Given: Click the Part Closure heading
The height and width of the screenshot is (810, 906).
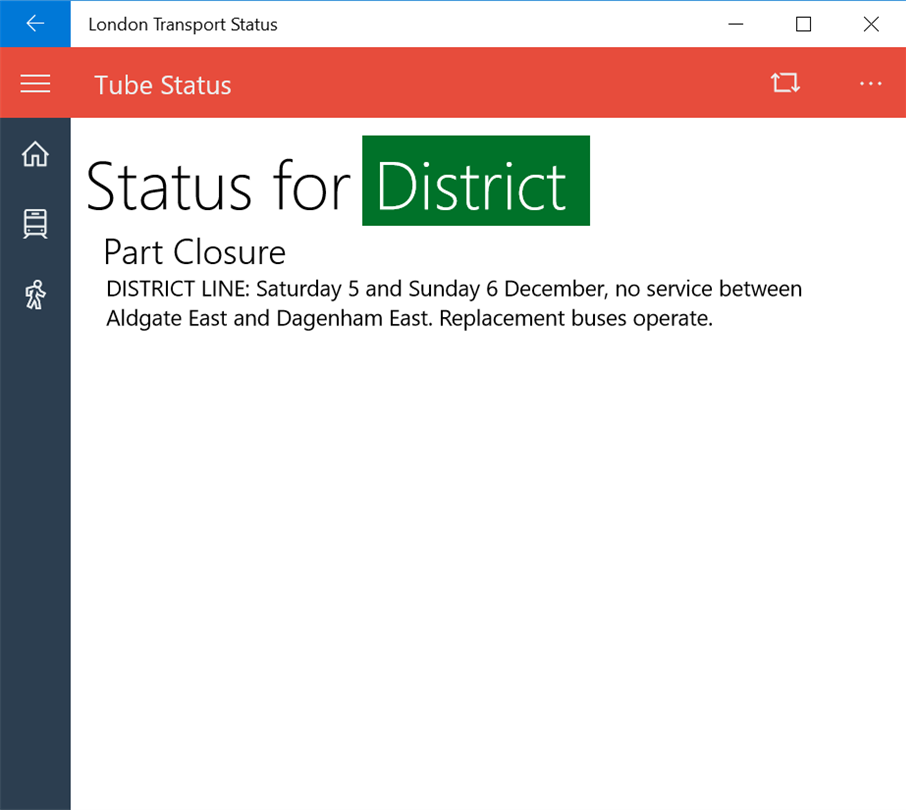Looking at the screenshot, I should coord(195,252).
